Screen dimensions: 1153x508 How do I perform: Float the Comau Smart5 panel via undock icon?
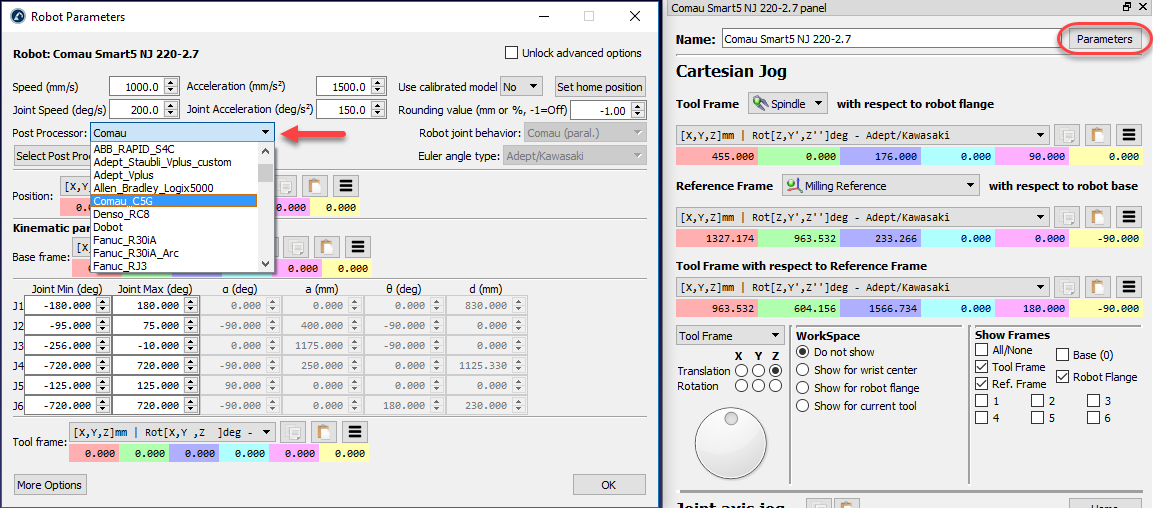coord(1127,7)
